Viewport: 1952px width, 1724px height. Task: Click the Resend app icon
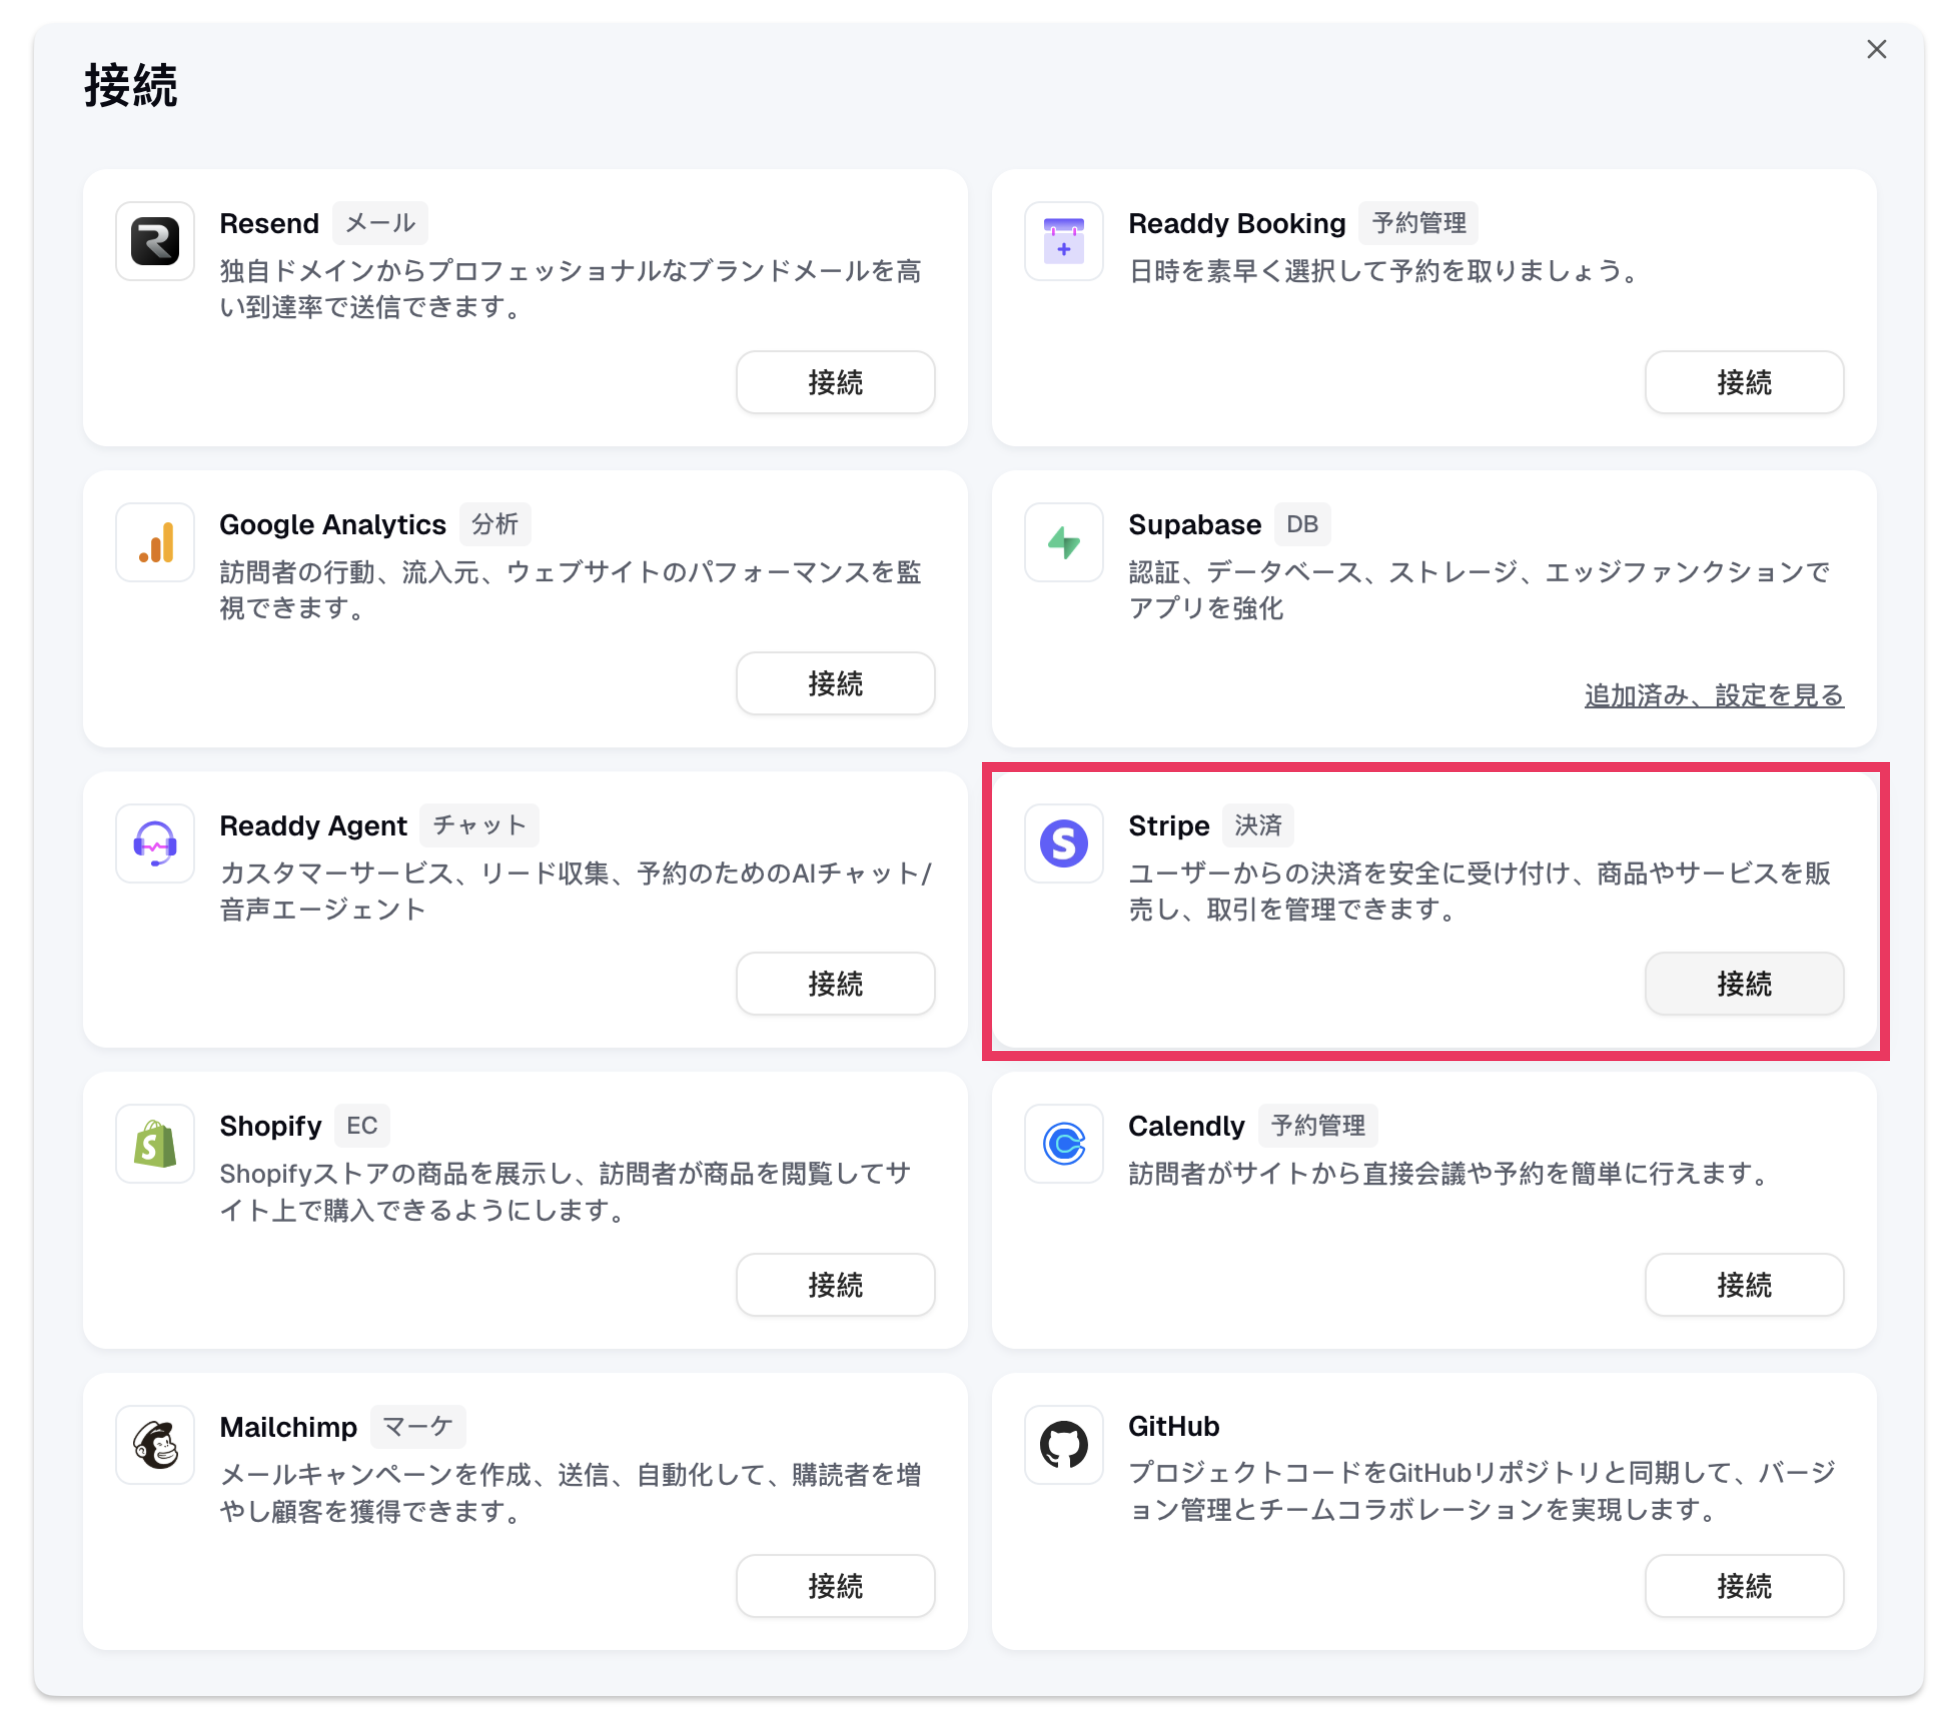pyautogui.click(x=155, y=241)
